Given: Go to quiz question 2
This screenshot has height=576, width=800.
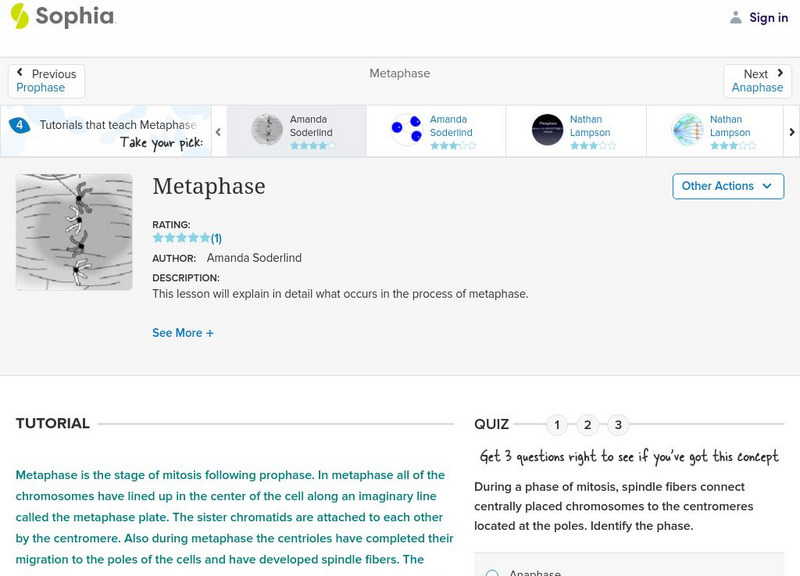Looking at the screenshot, I should click(588, 425).
